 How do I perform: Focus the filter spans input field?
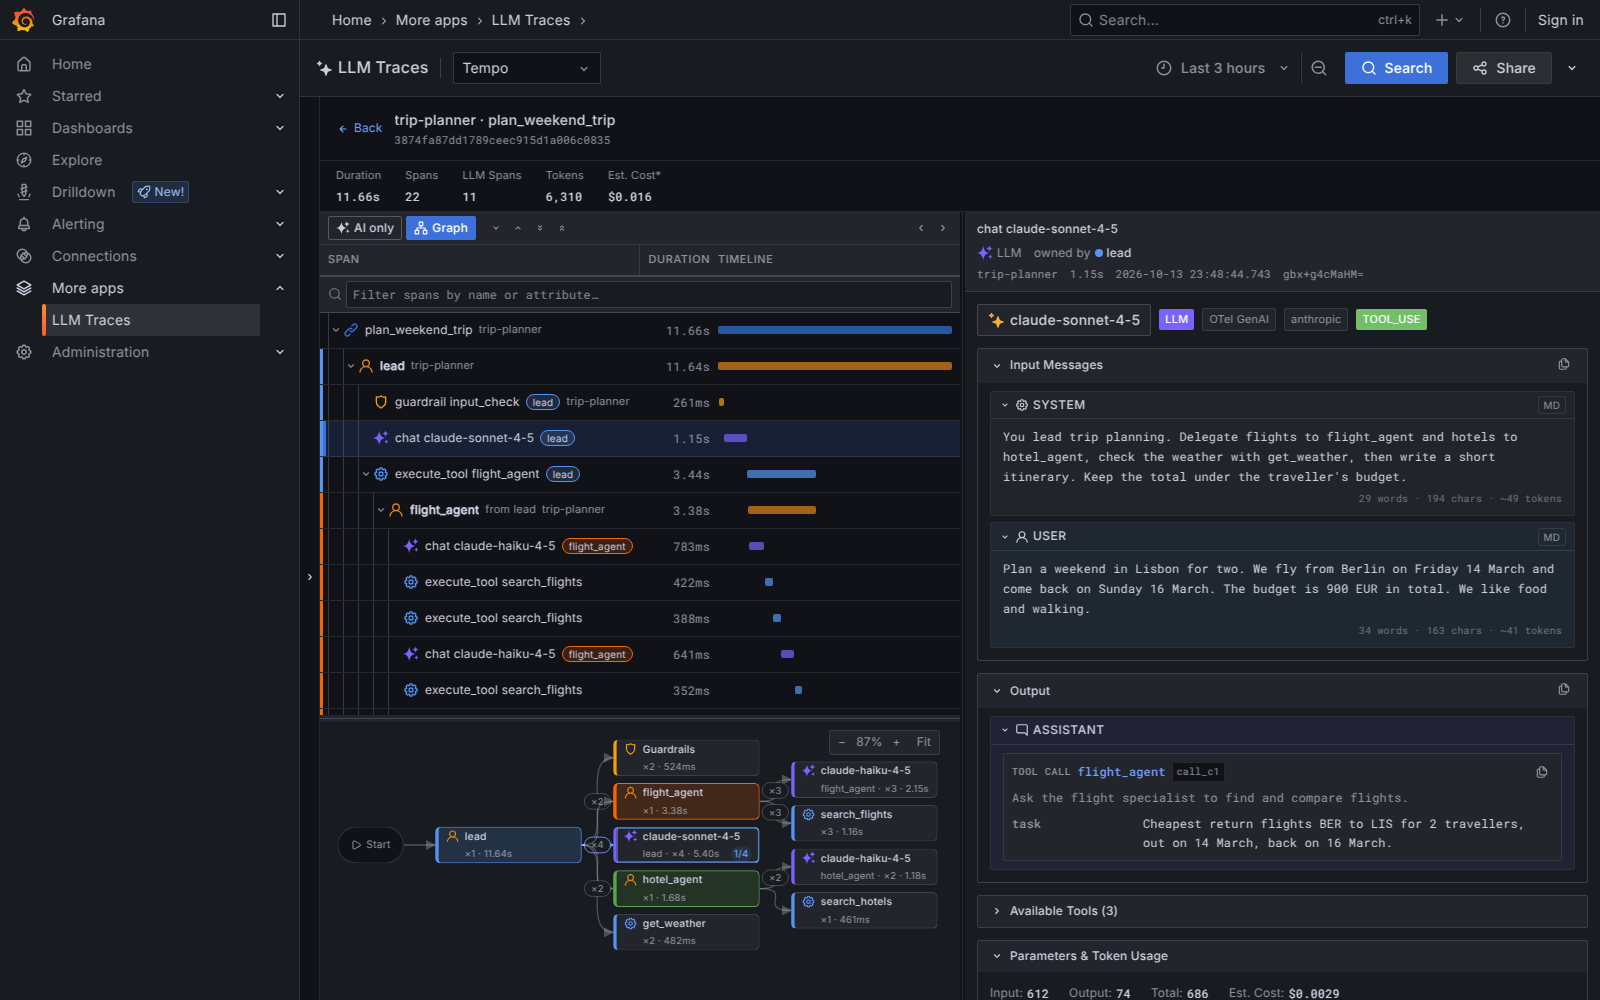coord(648,295)
